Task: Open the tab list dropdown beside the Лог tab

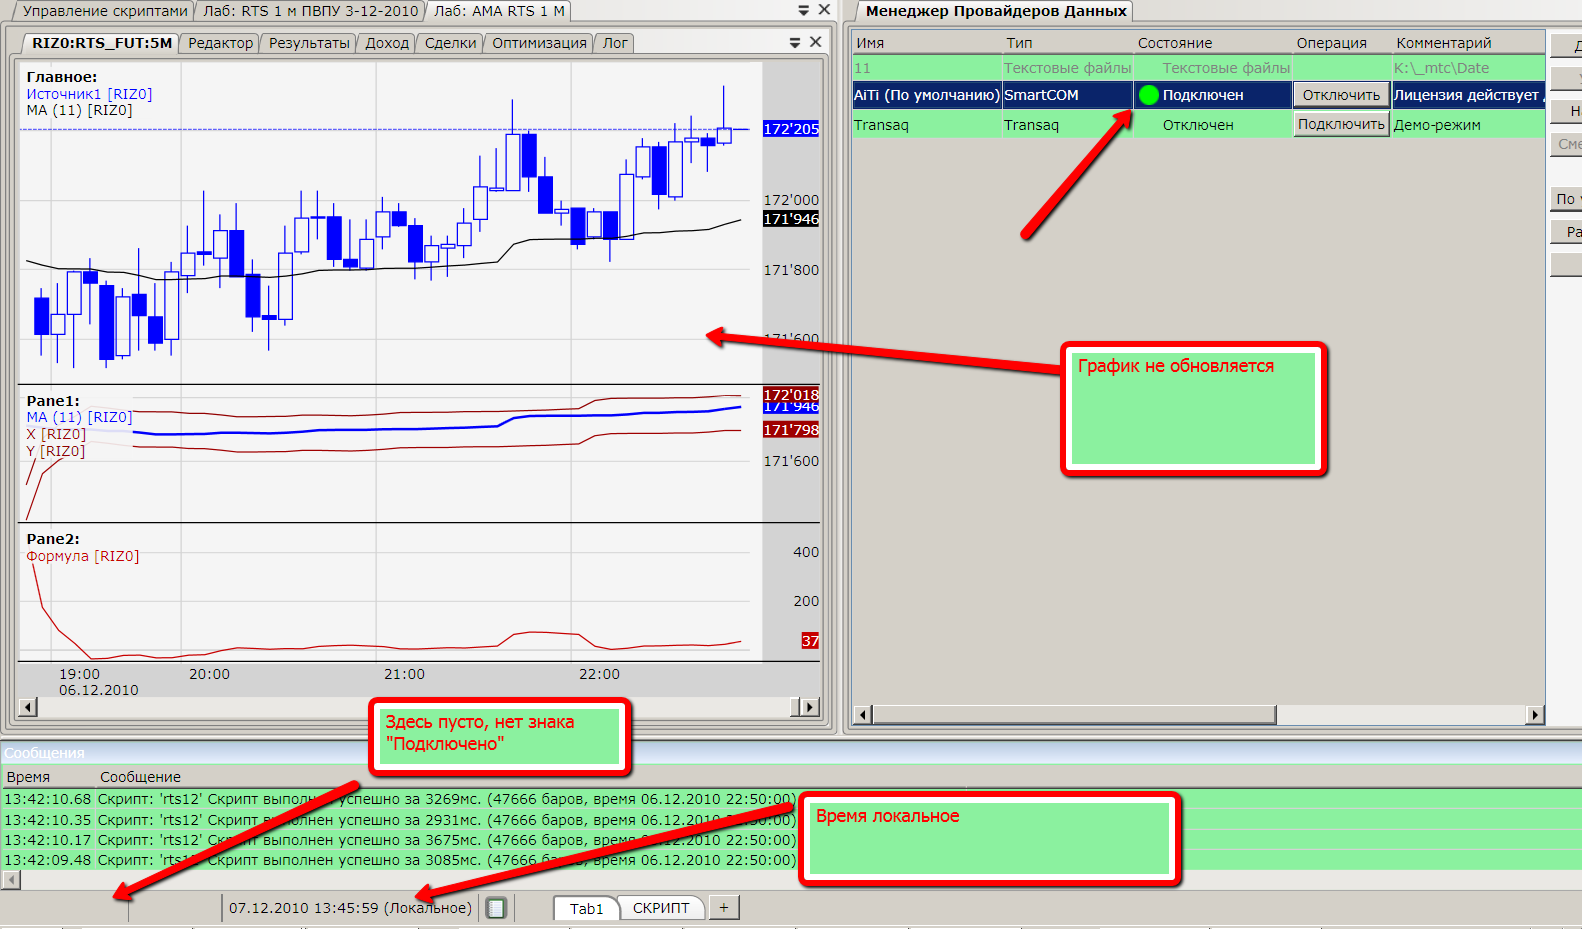Action: pyautogui.click(x=795, y=42)
